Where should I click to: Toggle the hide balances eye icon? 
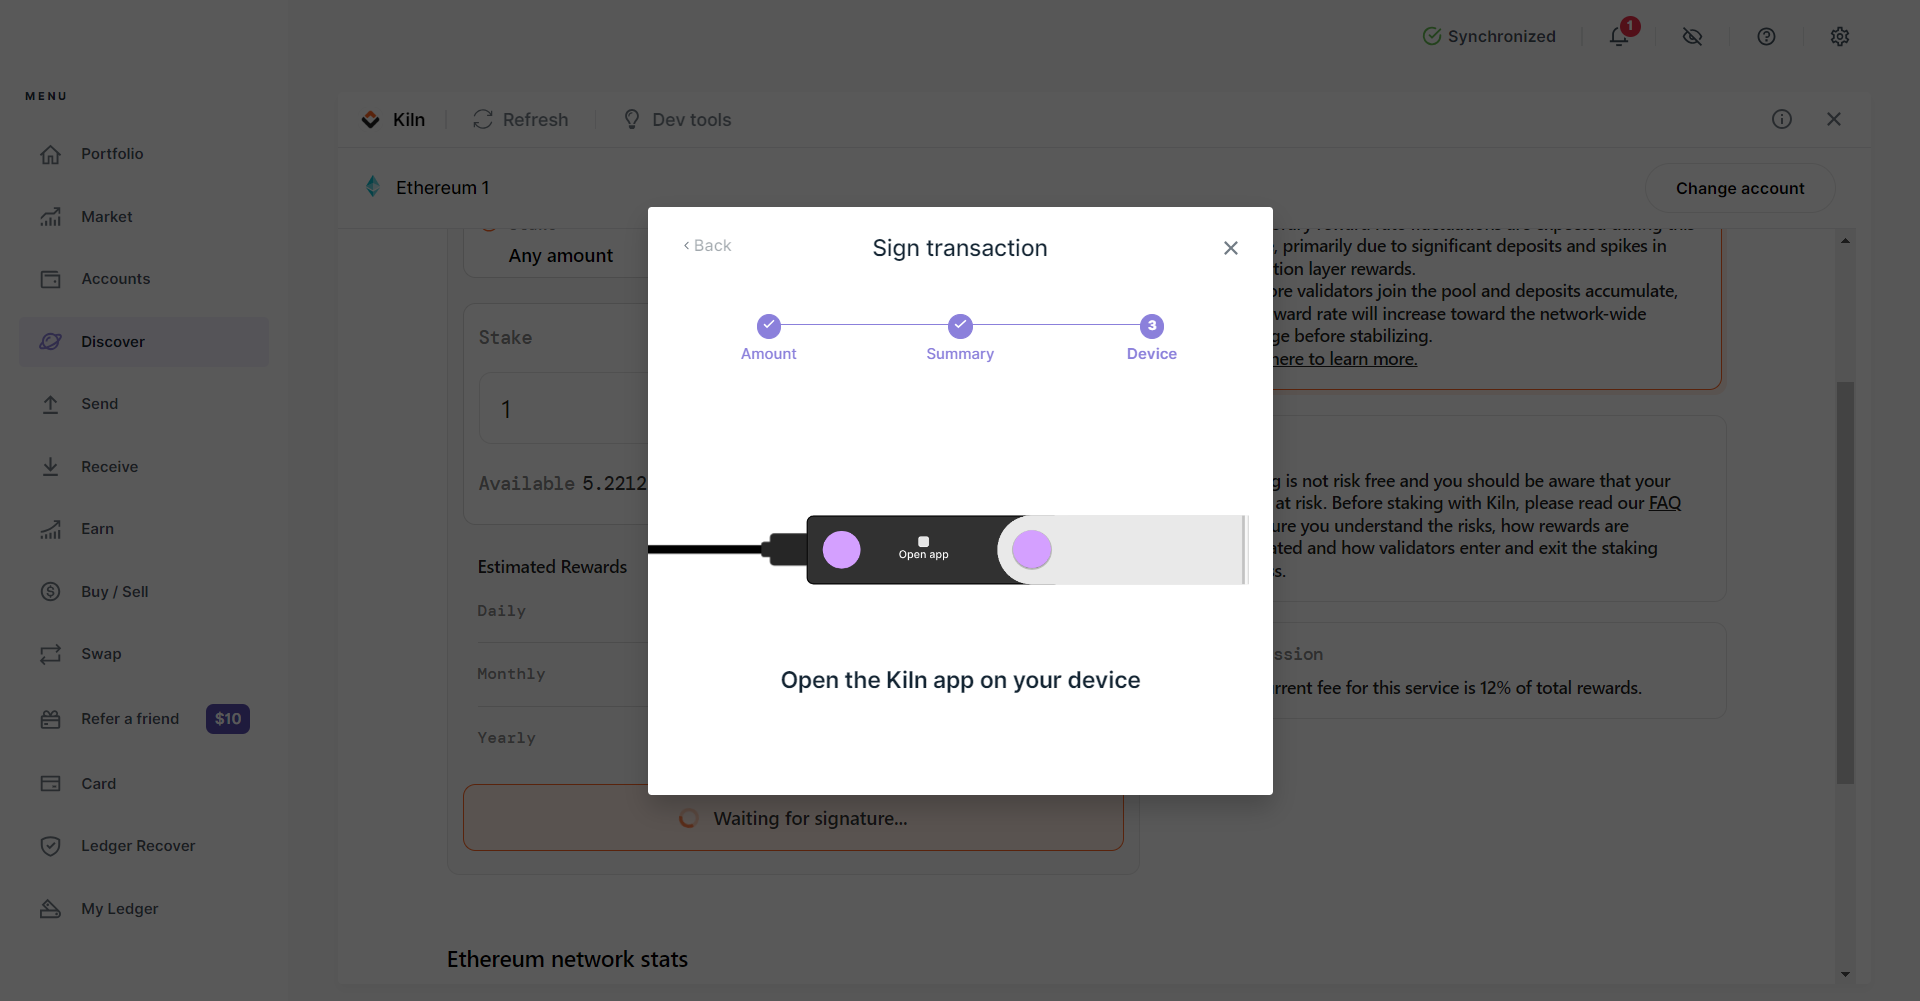click(1693, 37)
